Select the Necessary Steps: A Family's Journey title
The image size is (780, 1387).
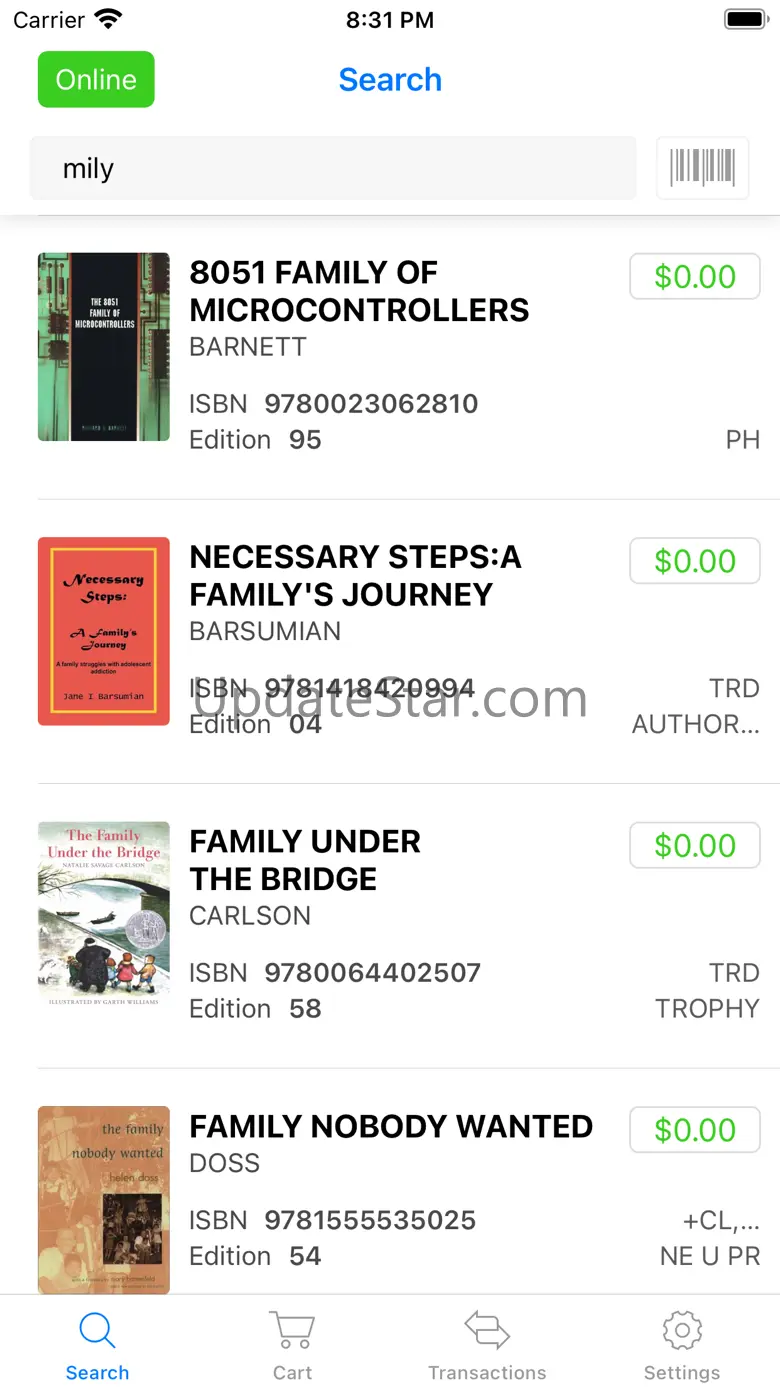point(355,575)
